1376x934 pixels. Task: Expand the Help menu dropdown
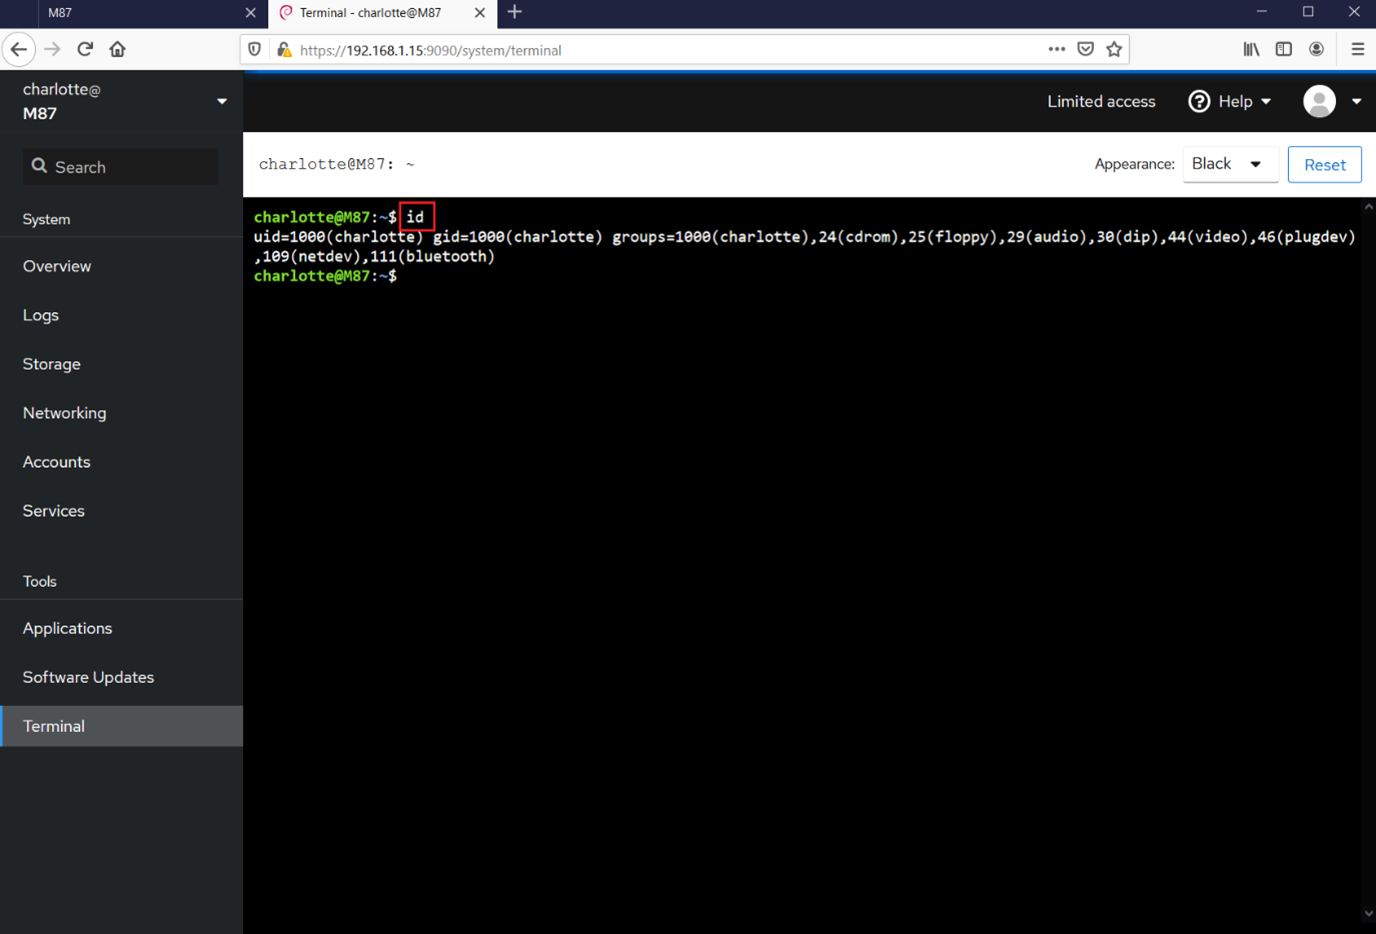click(x=1230, y=101)
